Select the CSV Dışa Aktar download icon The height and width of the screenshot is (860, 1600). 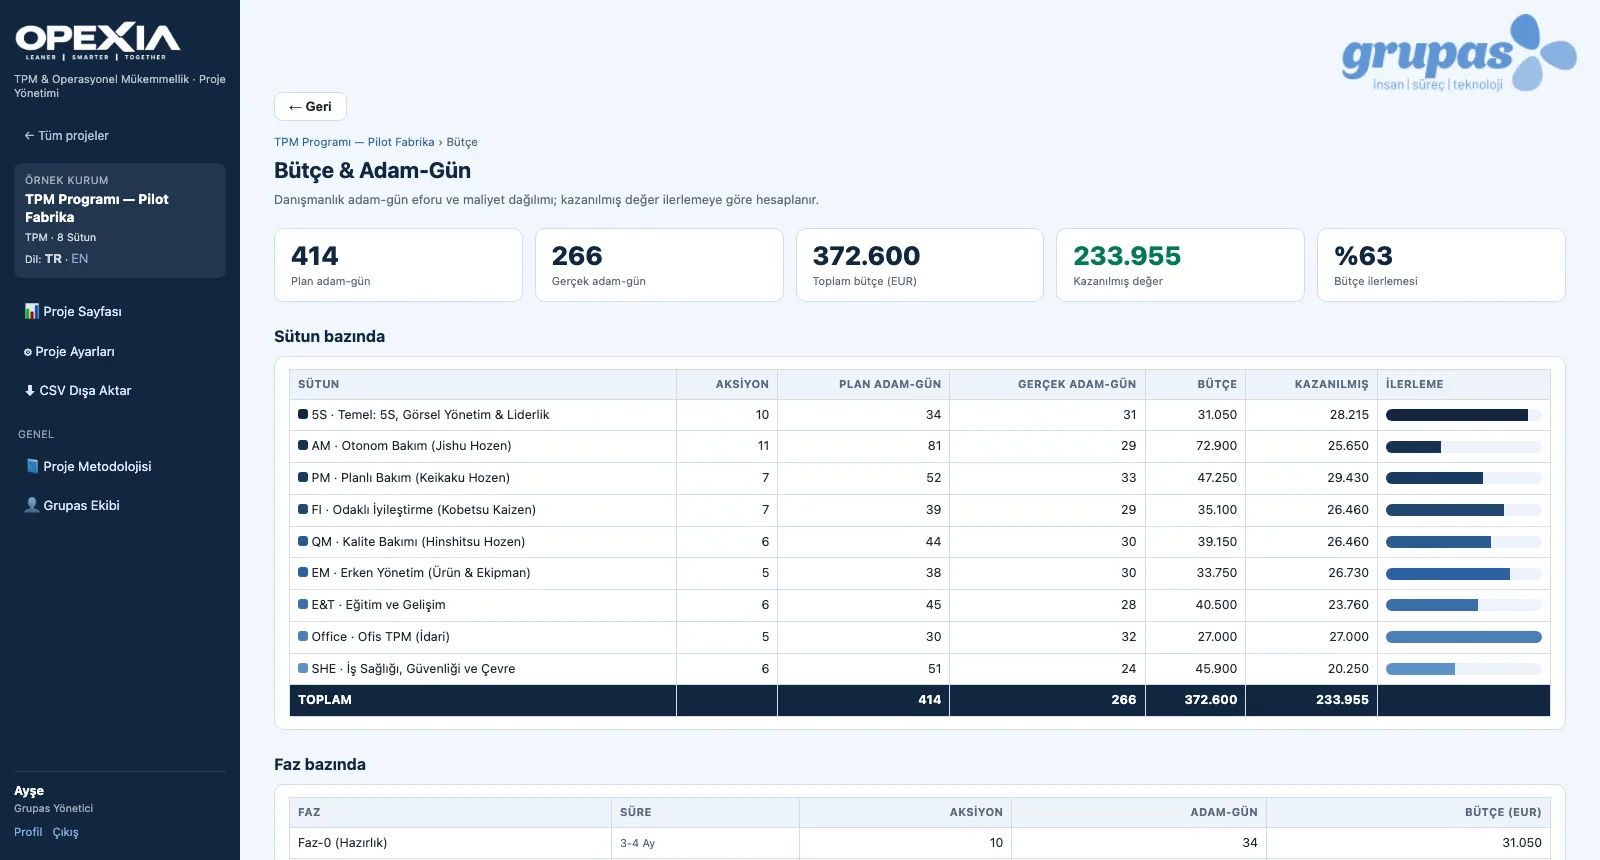tap(30, 390)
